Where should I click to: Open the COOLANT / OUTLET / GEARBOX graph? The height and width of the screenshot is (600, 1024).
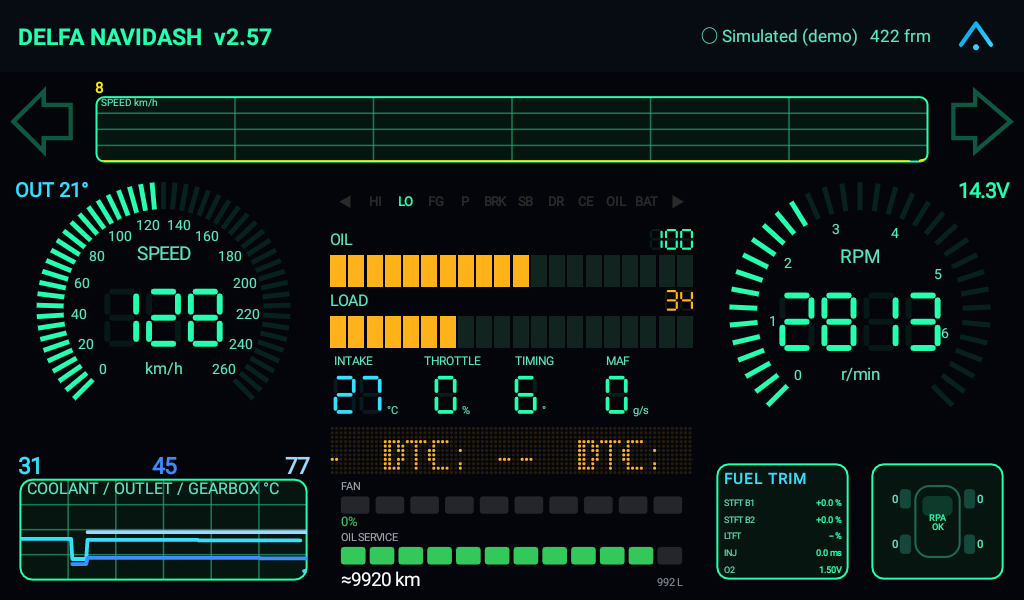[163, 529]
